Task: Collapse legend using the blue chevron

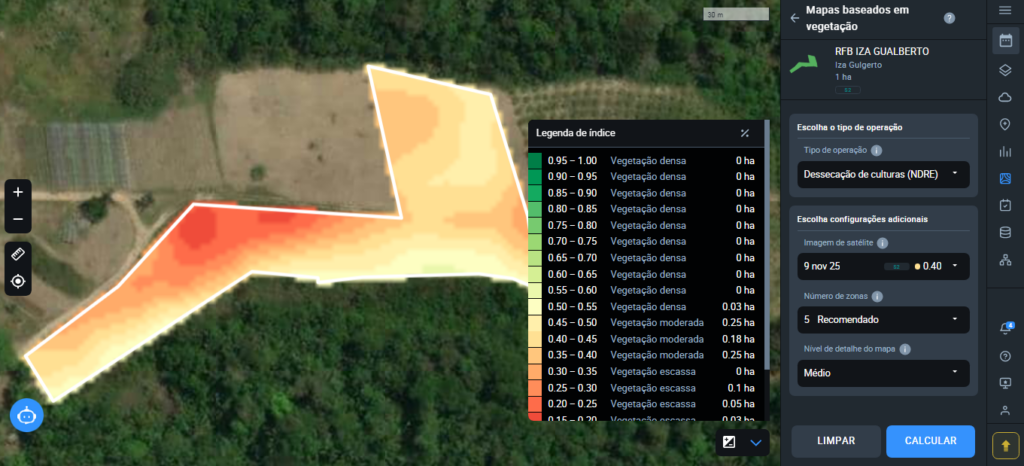Action: [x=756, y=442]
